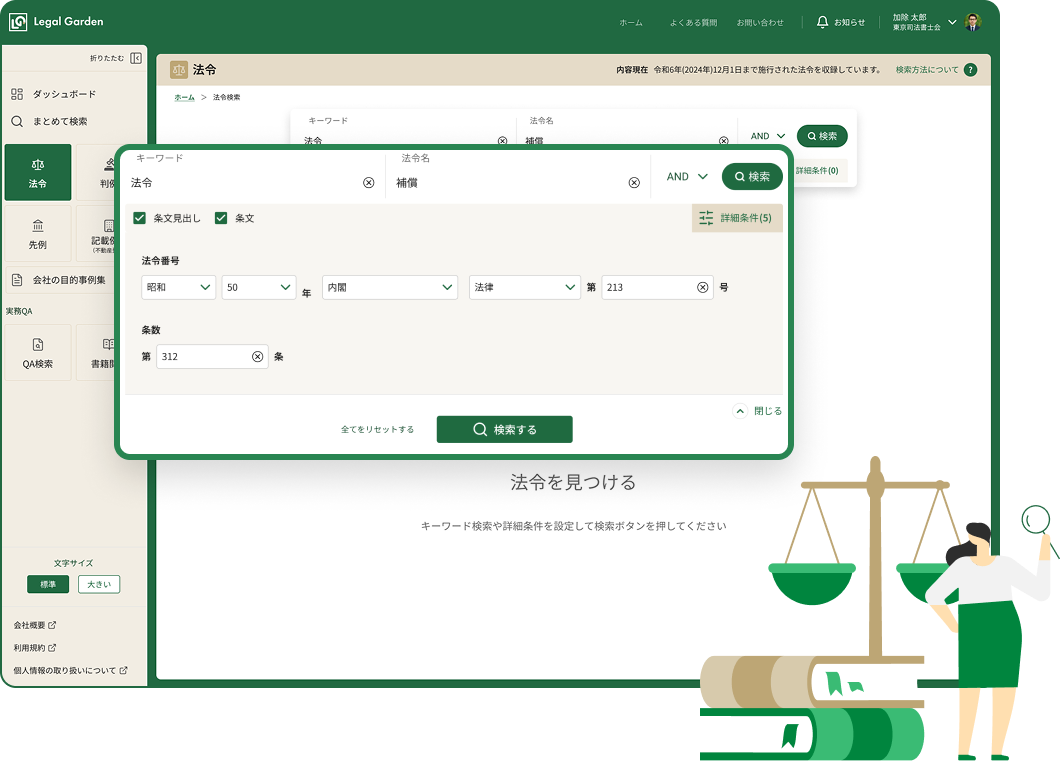Clear the 法令名 field in popup
Viewport: 1060px width, 761px height.
(634, 182)
